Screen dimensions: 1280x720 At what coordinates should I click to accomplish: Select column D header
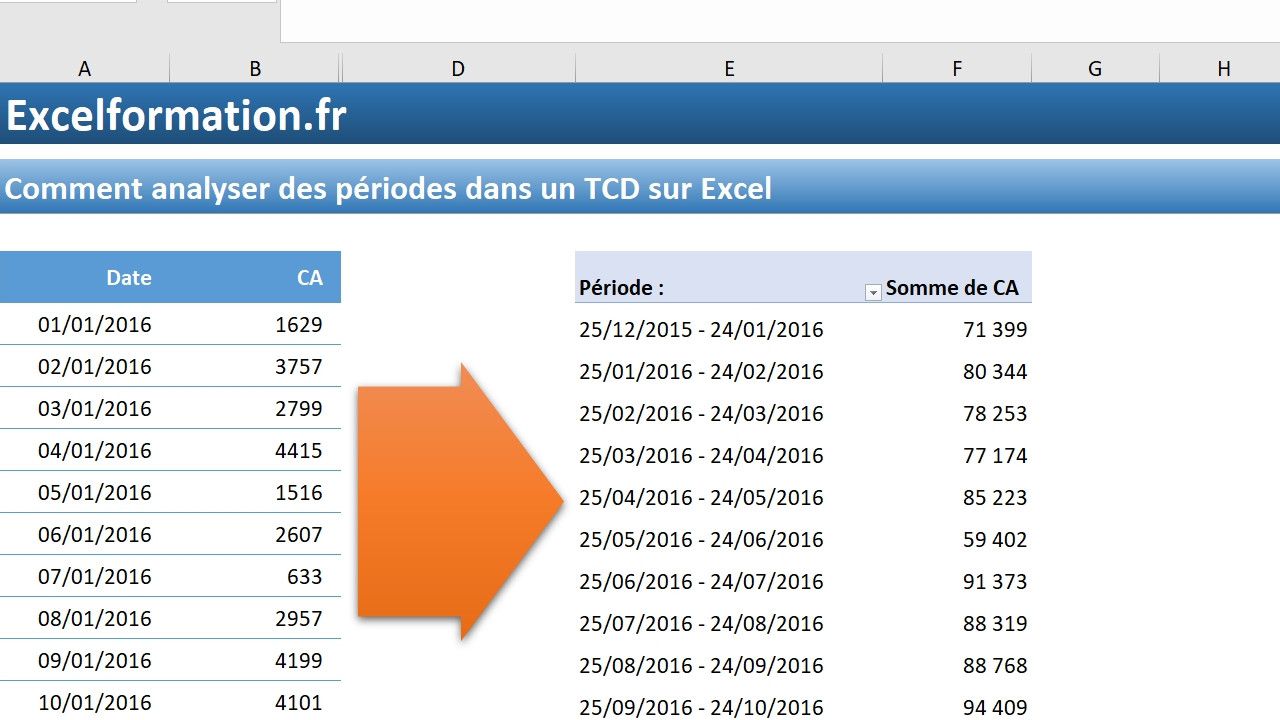458,68
